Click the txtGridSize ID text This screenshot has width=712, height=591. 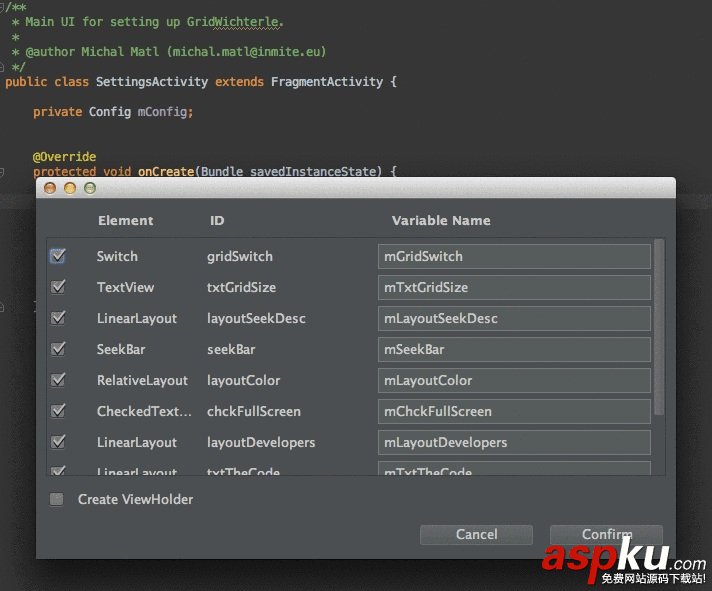pos(242,287)
